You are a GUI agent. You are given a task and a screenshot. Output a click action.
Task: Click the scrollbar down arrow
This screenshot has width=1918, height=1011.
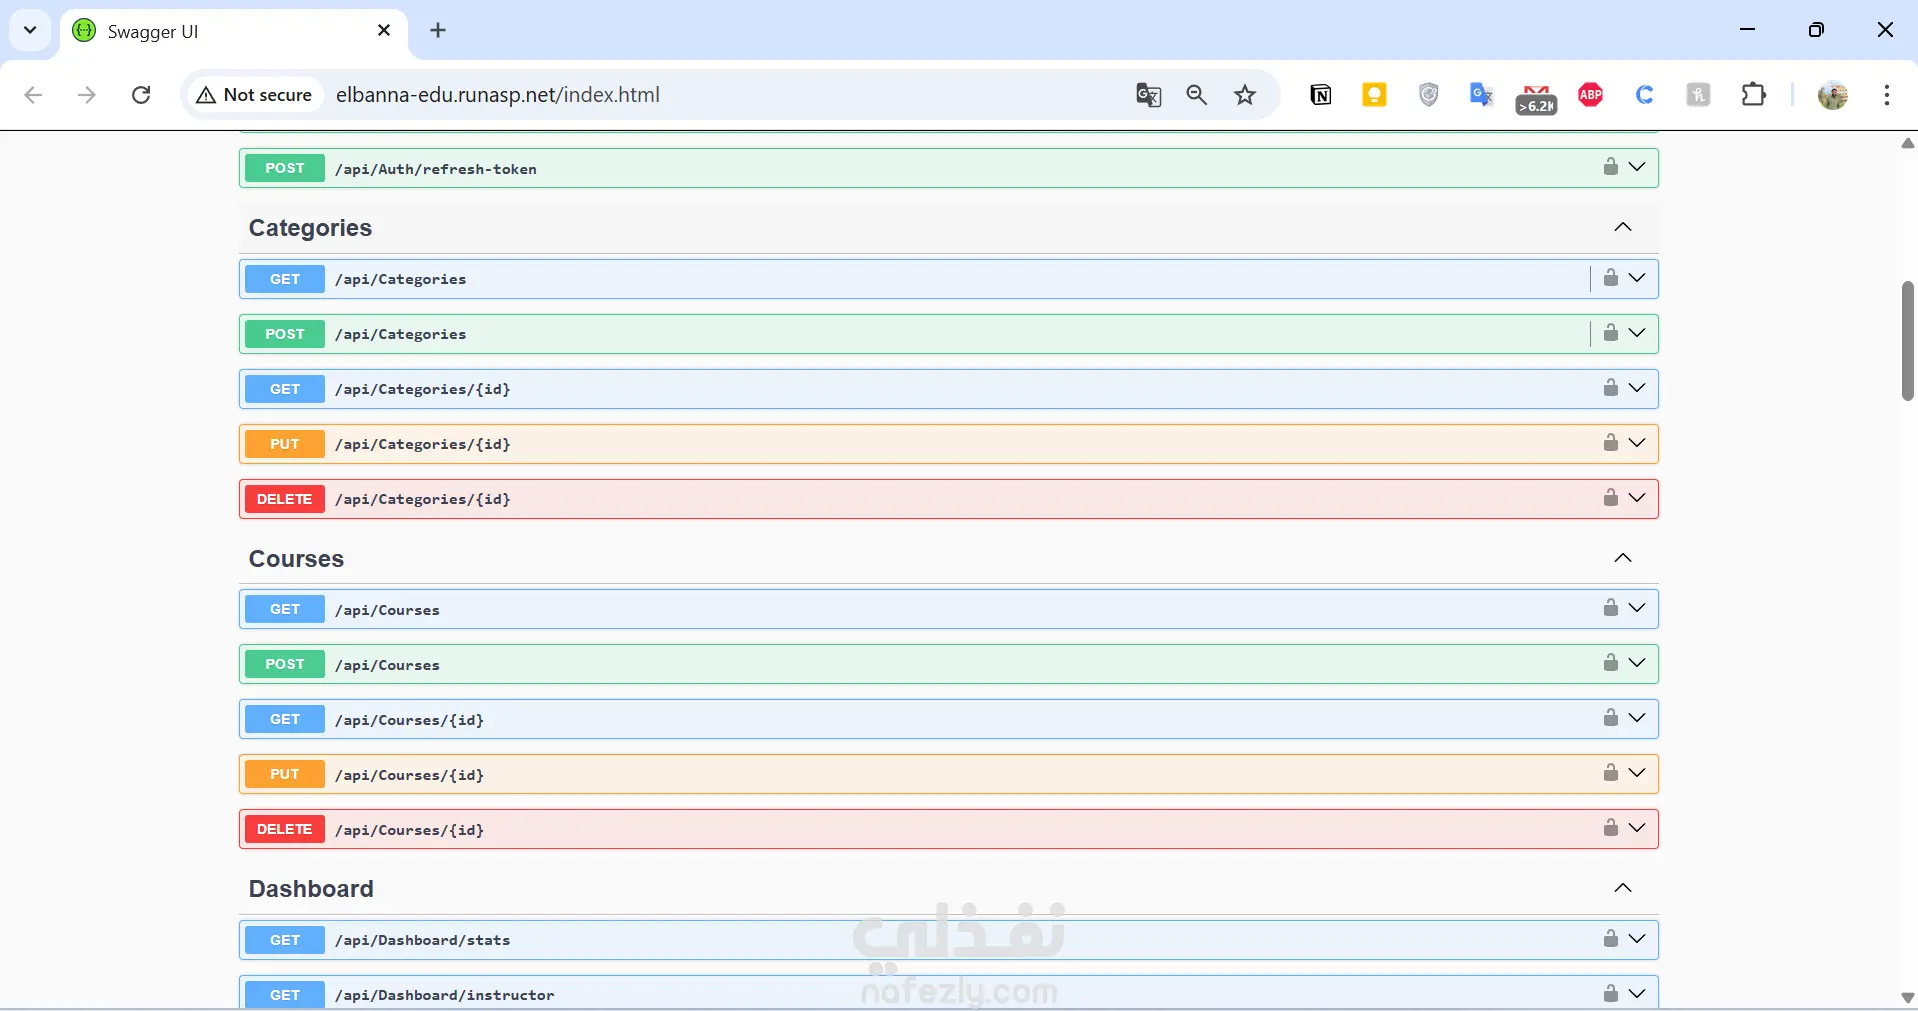tap(1908, 998)
